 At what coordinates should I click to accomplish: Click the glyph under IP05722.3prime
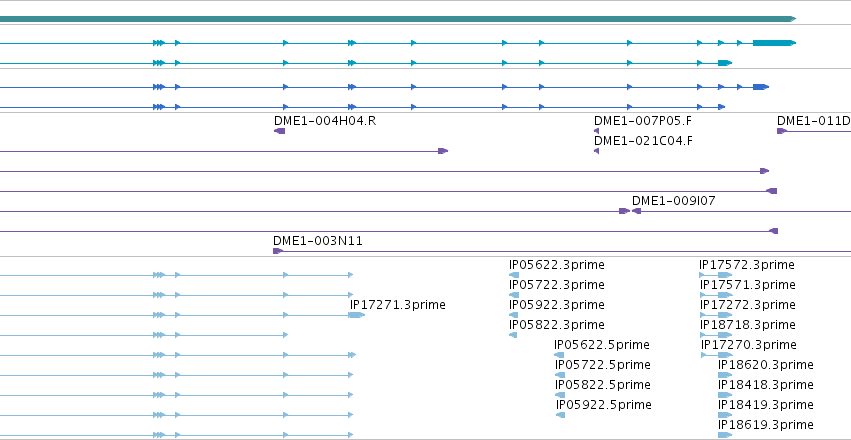[513, 295]
